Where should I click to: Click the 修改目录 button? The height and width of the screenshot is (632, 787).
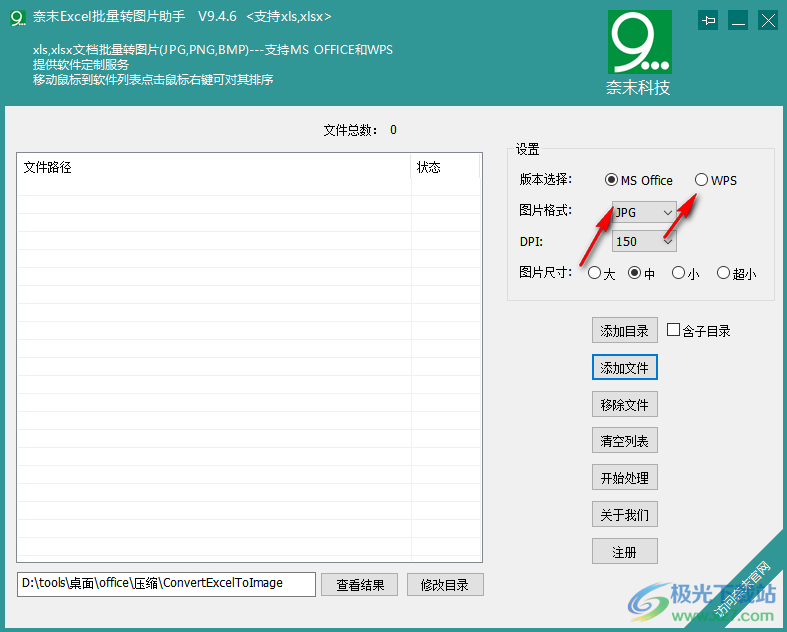coord(445,585)
